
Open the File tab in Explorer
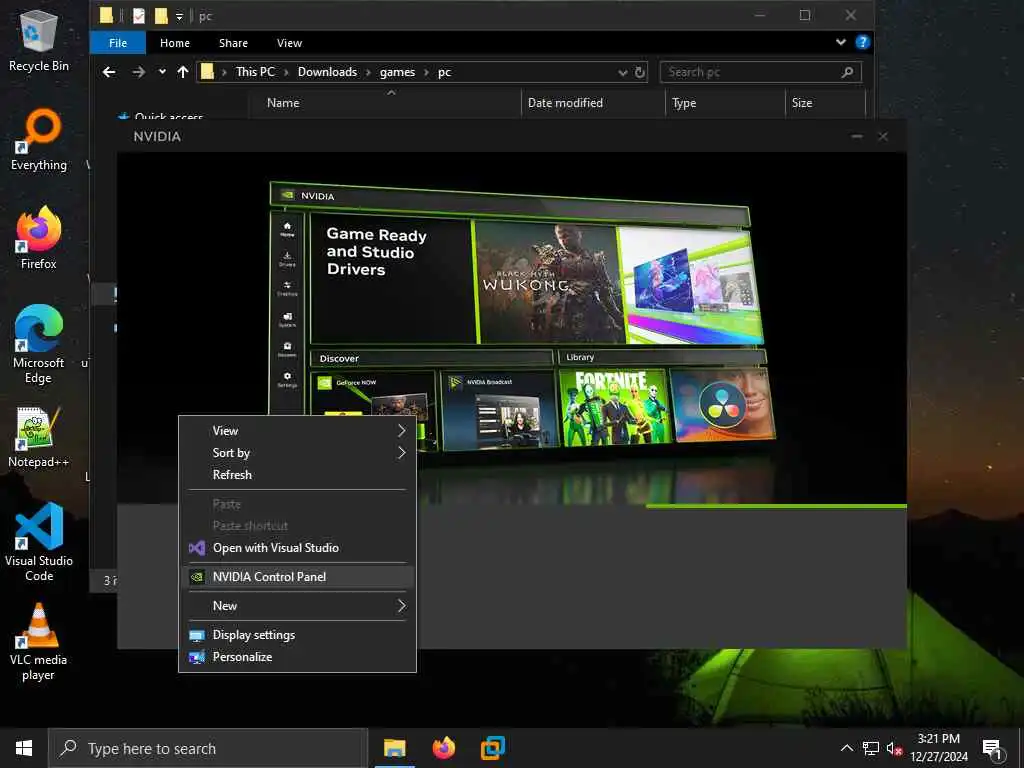tap(118, 43)
